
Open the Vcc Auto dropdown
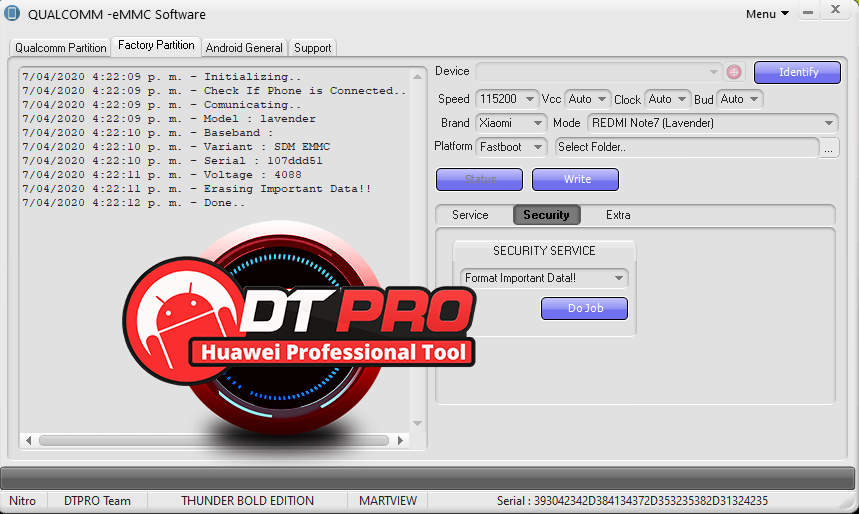(587, 99)
